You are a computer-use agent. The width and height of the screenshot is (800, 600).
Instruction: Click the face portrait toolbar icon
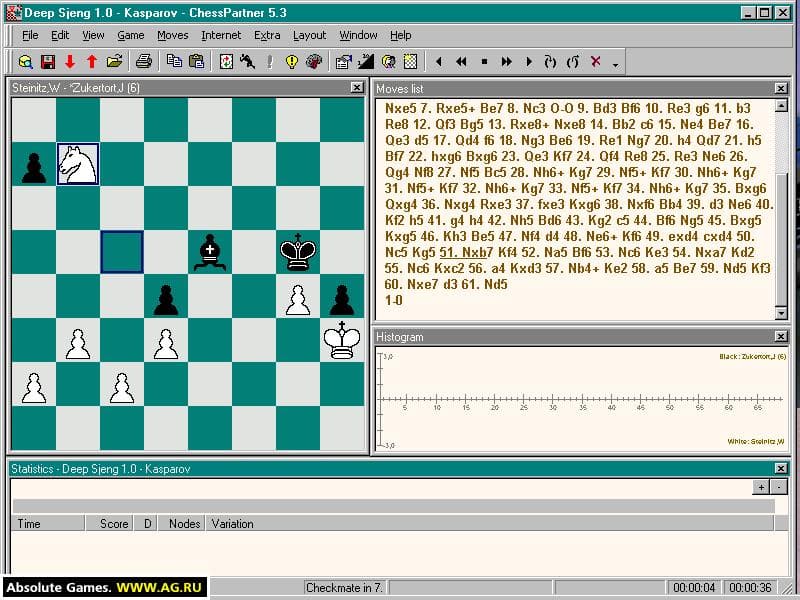click(388, 62)
